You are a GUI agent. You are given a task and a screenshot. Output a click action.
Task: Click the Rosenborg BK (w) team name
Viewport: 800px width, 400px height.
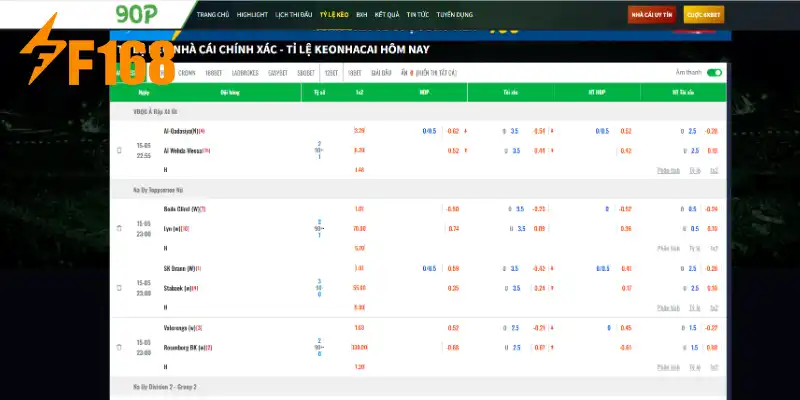pos(184,347)
